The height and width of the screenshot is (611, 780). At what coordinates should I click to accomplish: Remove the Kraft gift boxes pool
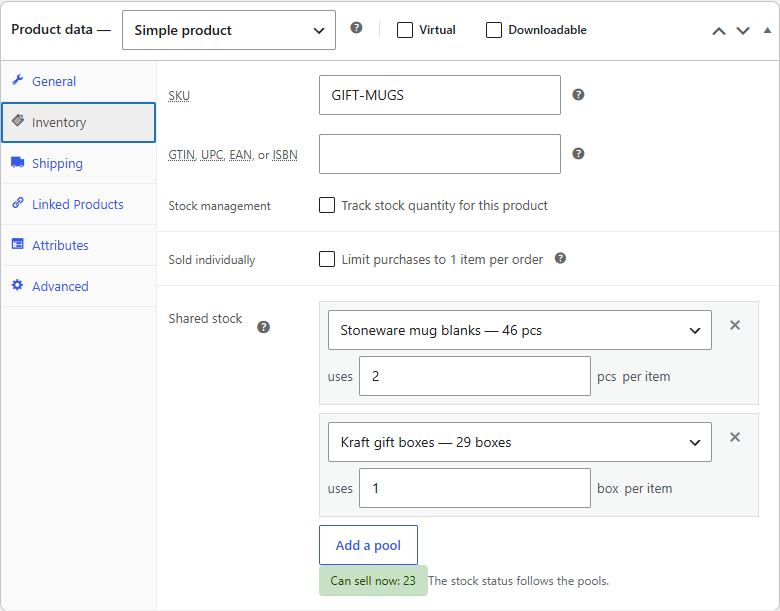pos(735,437)
